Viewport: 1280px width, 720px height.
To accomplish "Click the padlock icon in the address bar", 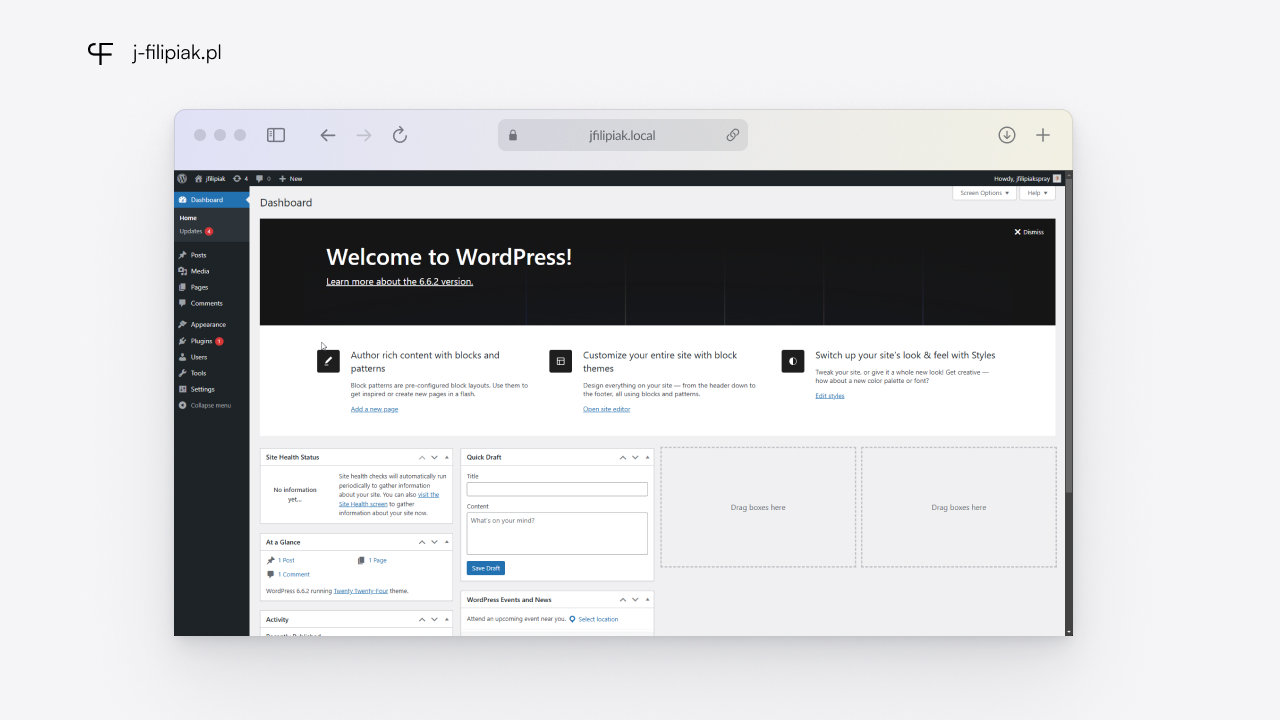I will tap(513, 135).
